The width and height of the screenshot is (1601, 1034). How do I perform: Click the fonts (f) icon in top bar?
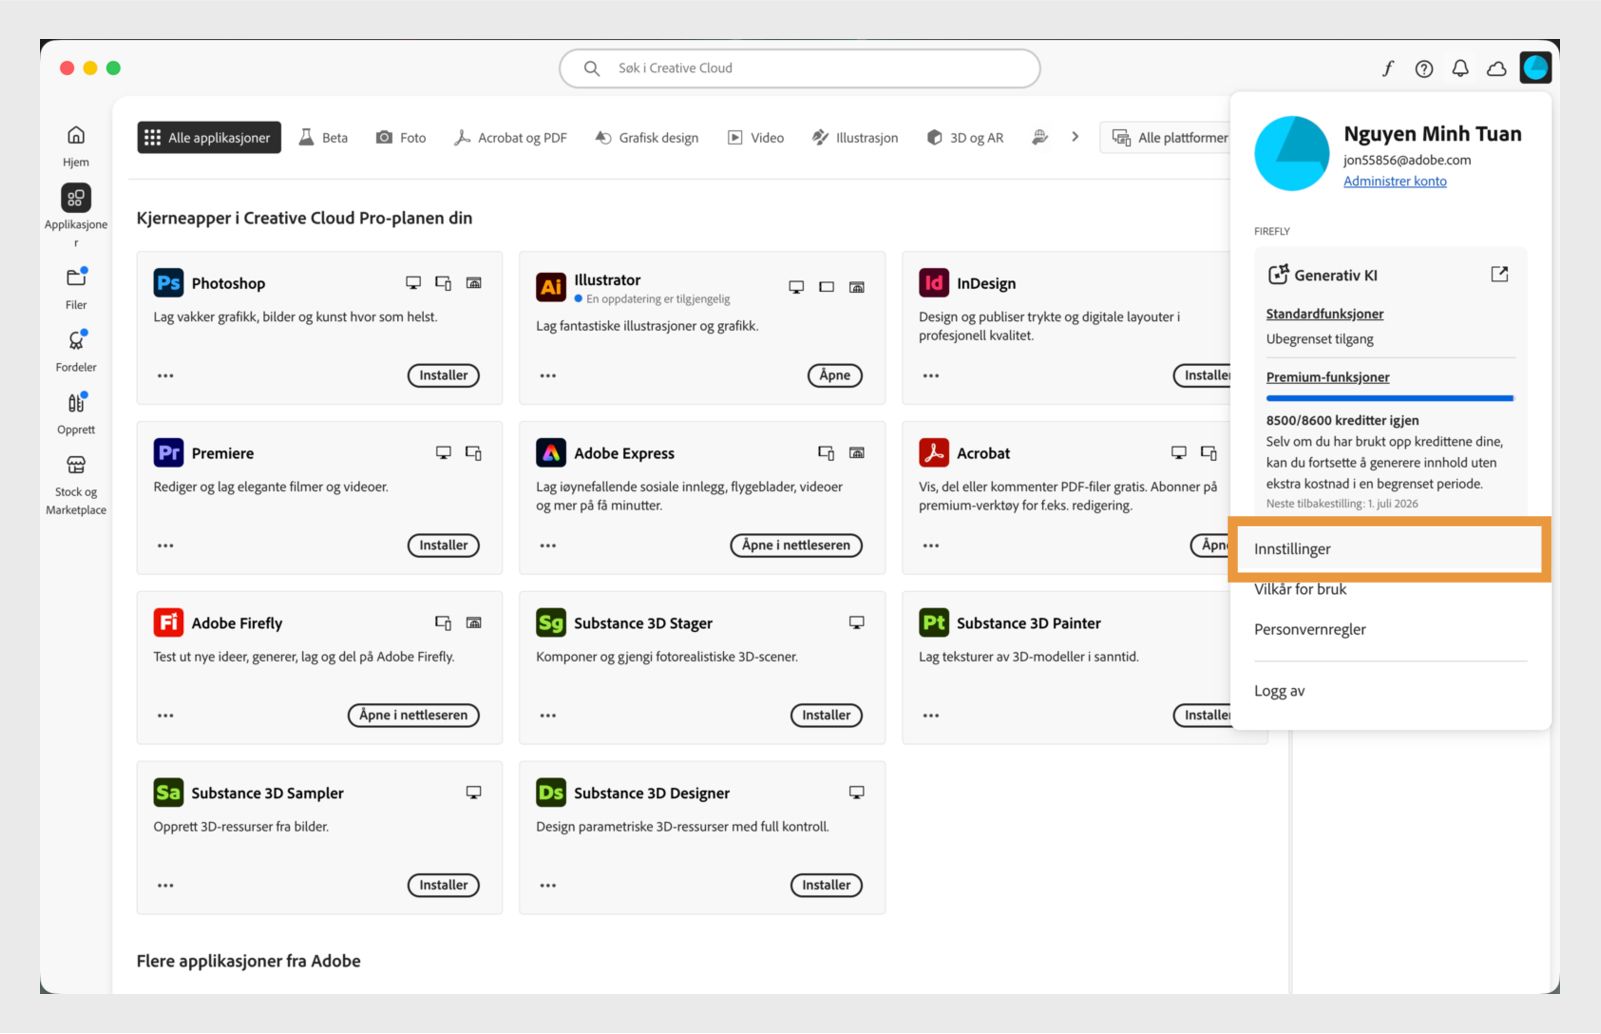(x=1388, y=68)
